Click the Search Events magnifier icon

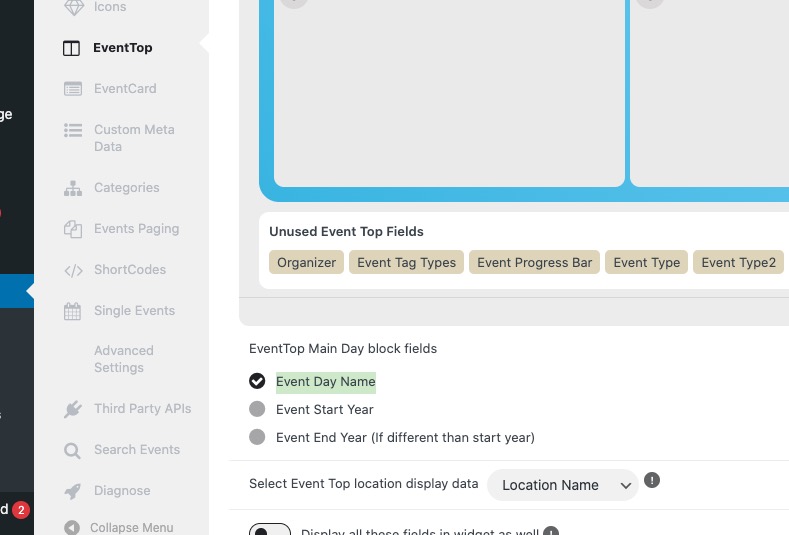(72, 450)
